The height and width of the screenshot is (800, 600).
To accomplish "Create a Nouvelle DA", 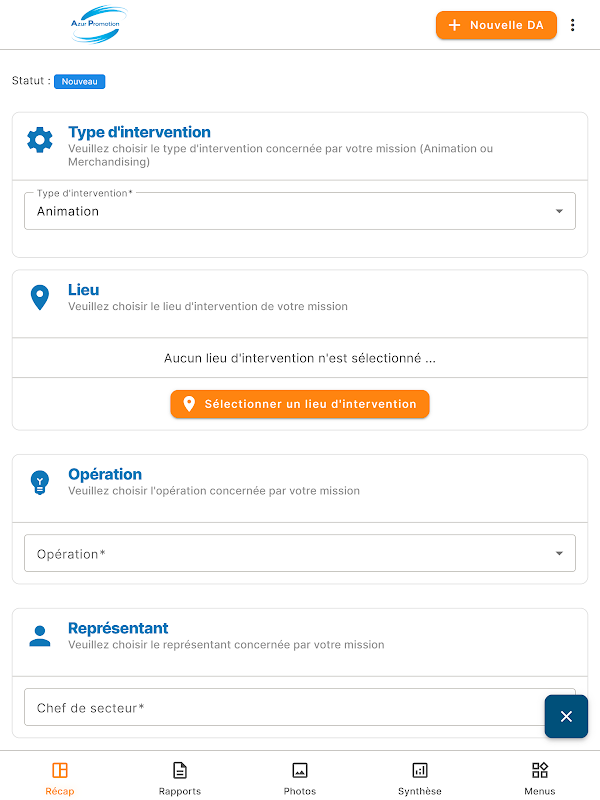I will pyautogui.click(x=496, y=25).
